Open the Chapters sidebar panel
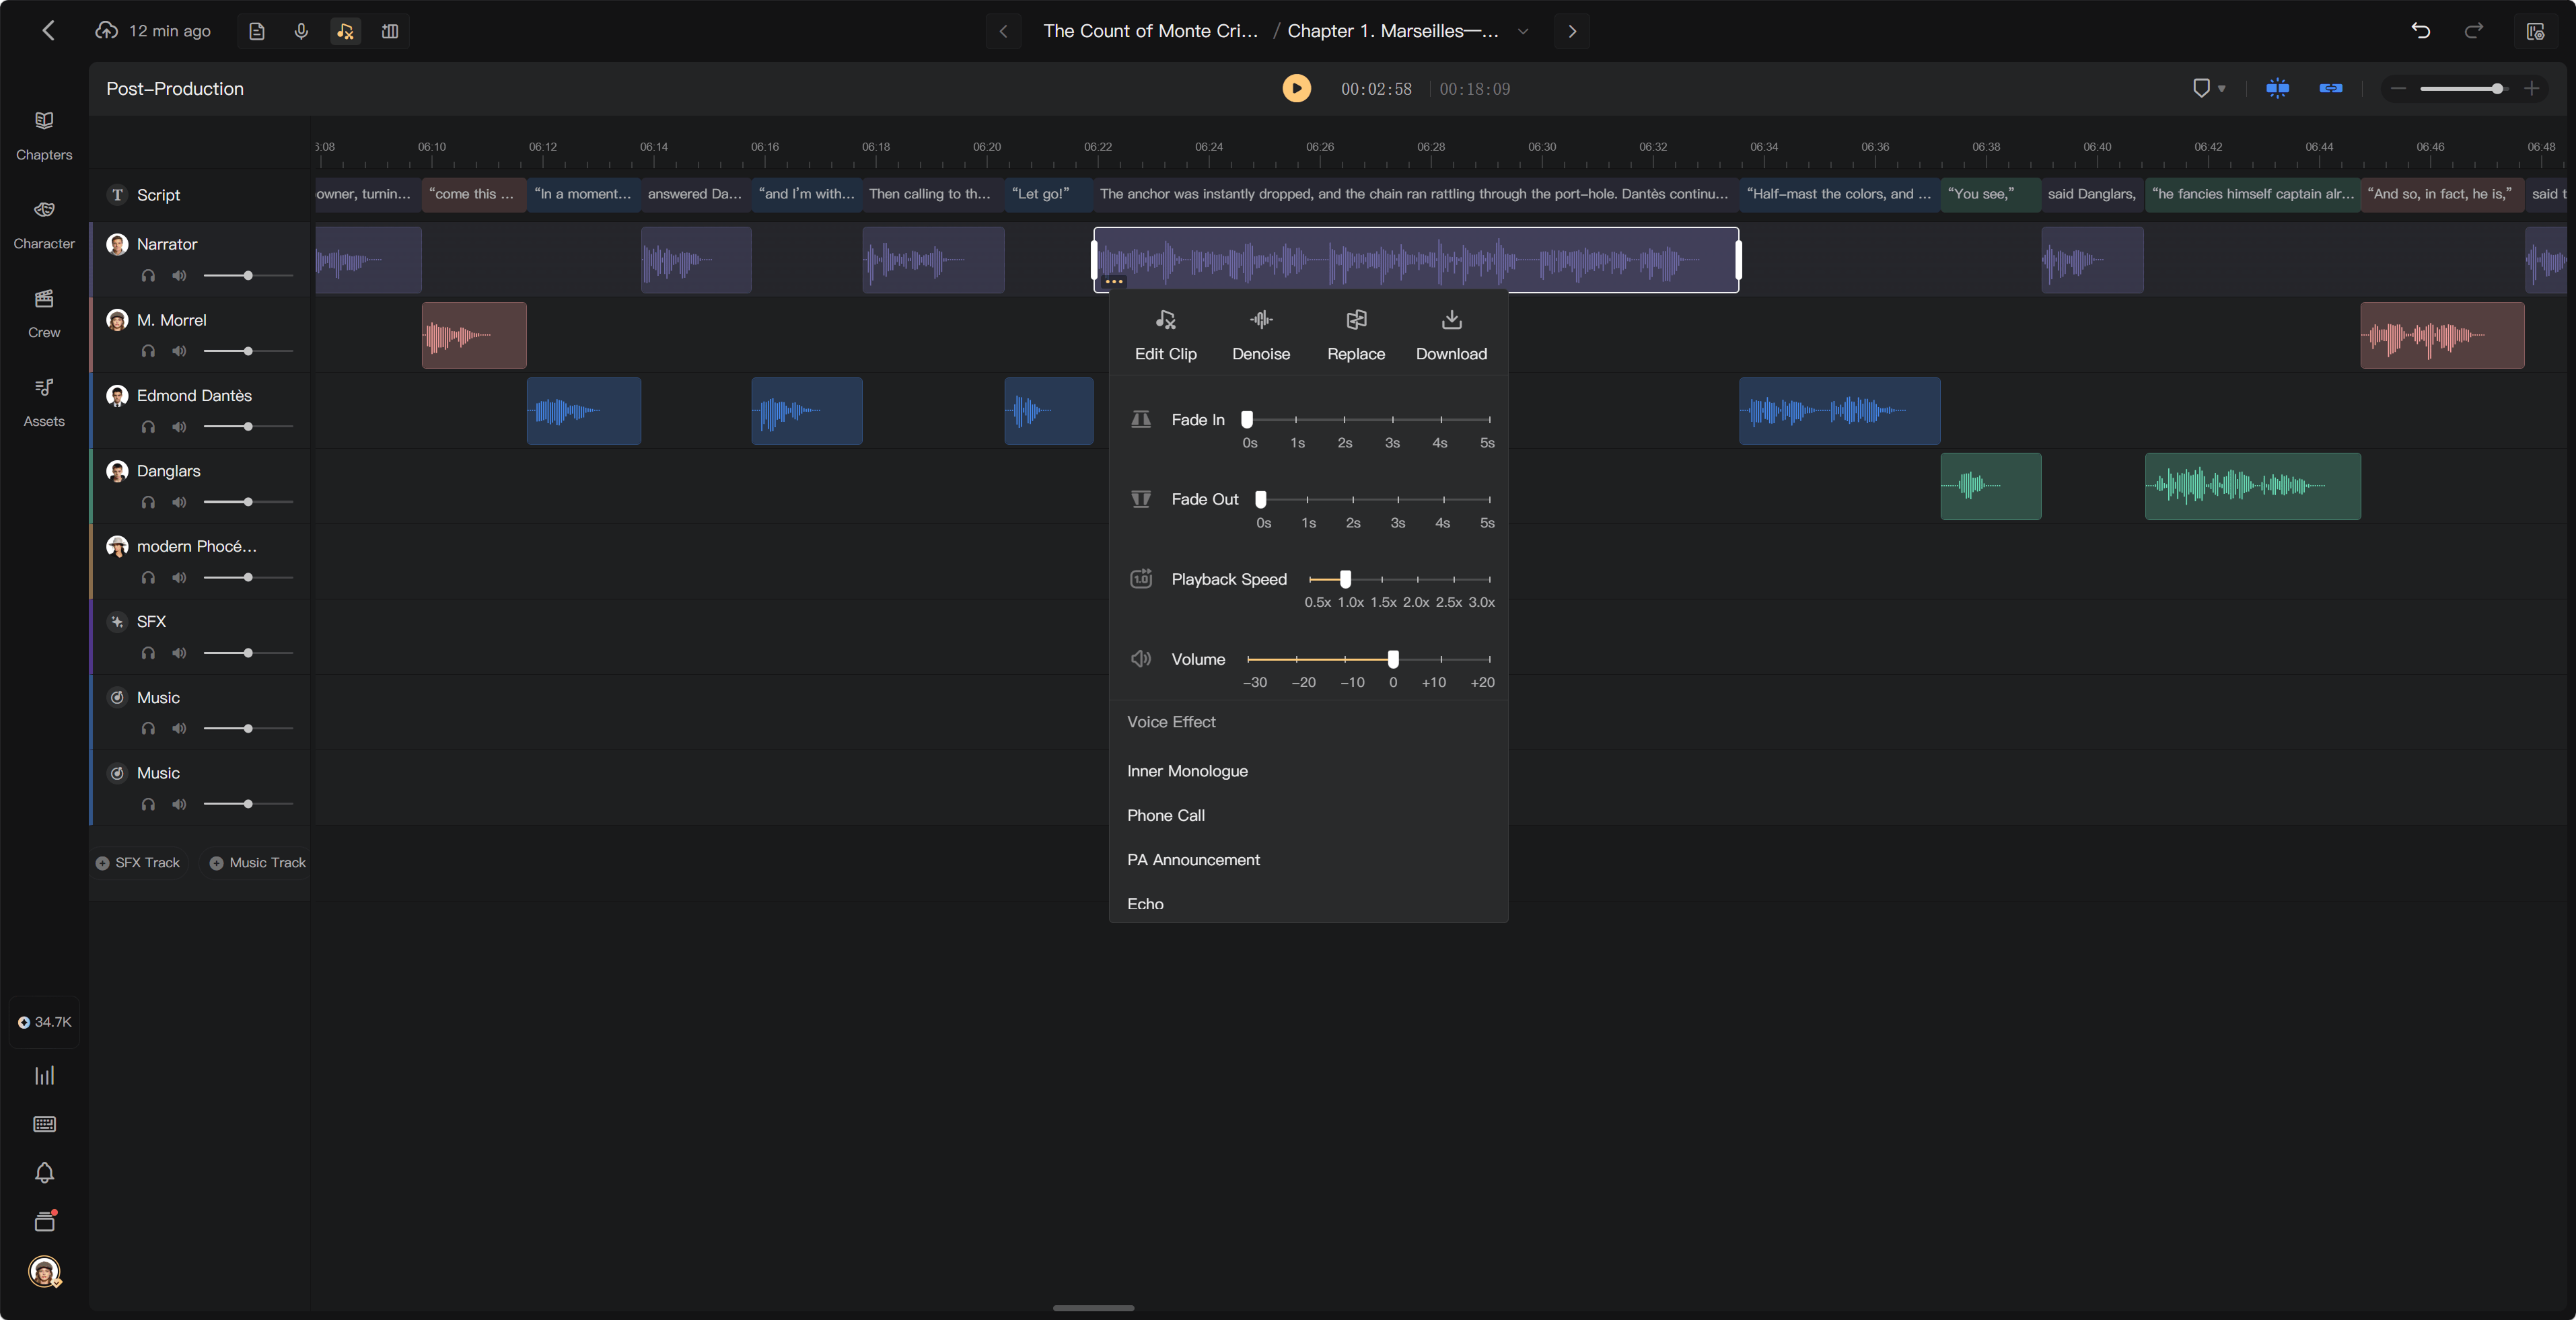 click(x=44, y=135)
